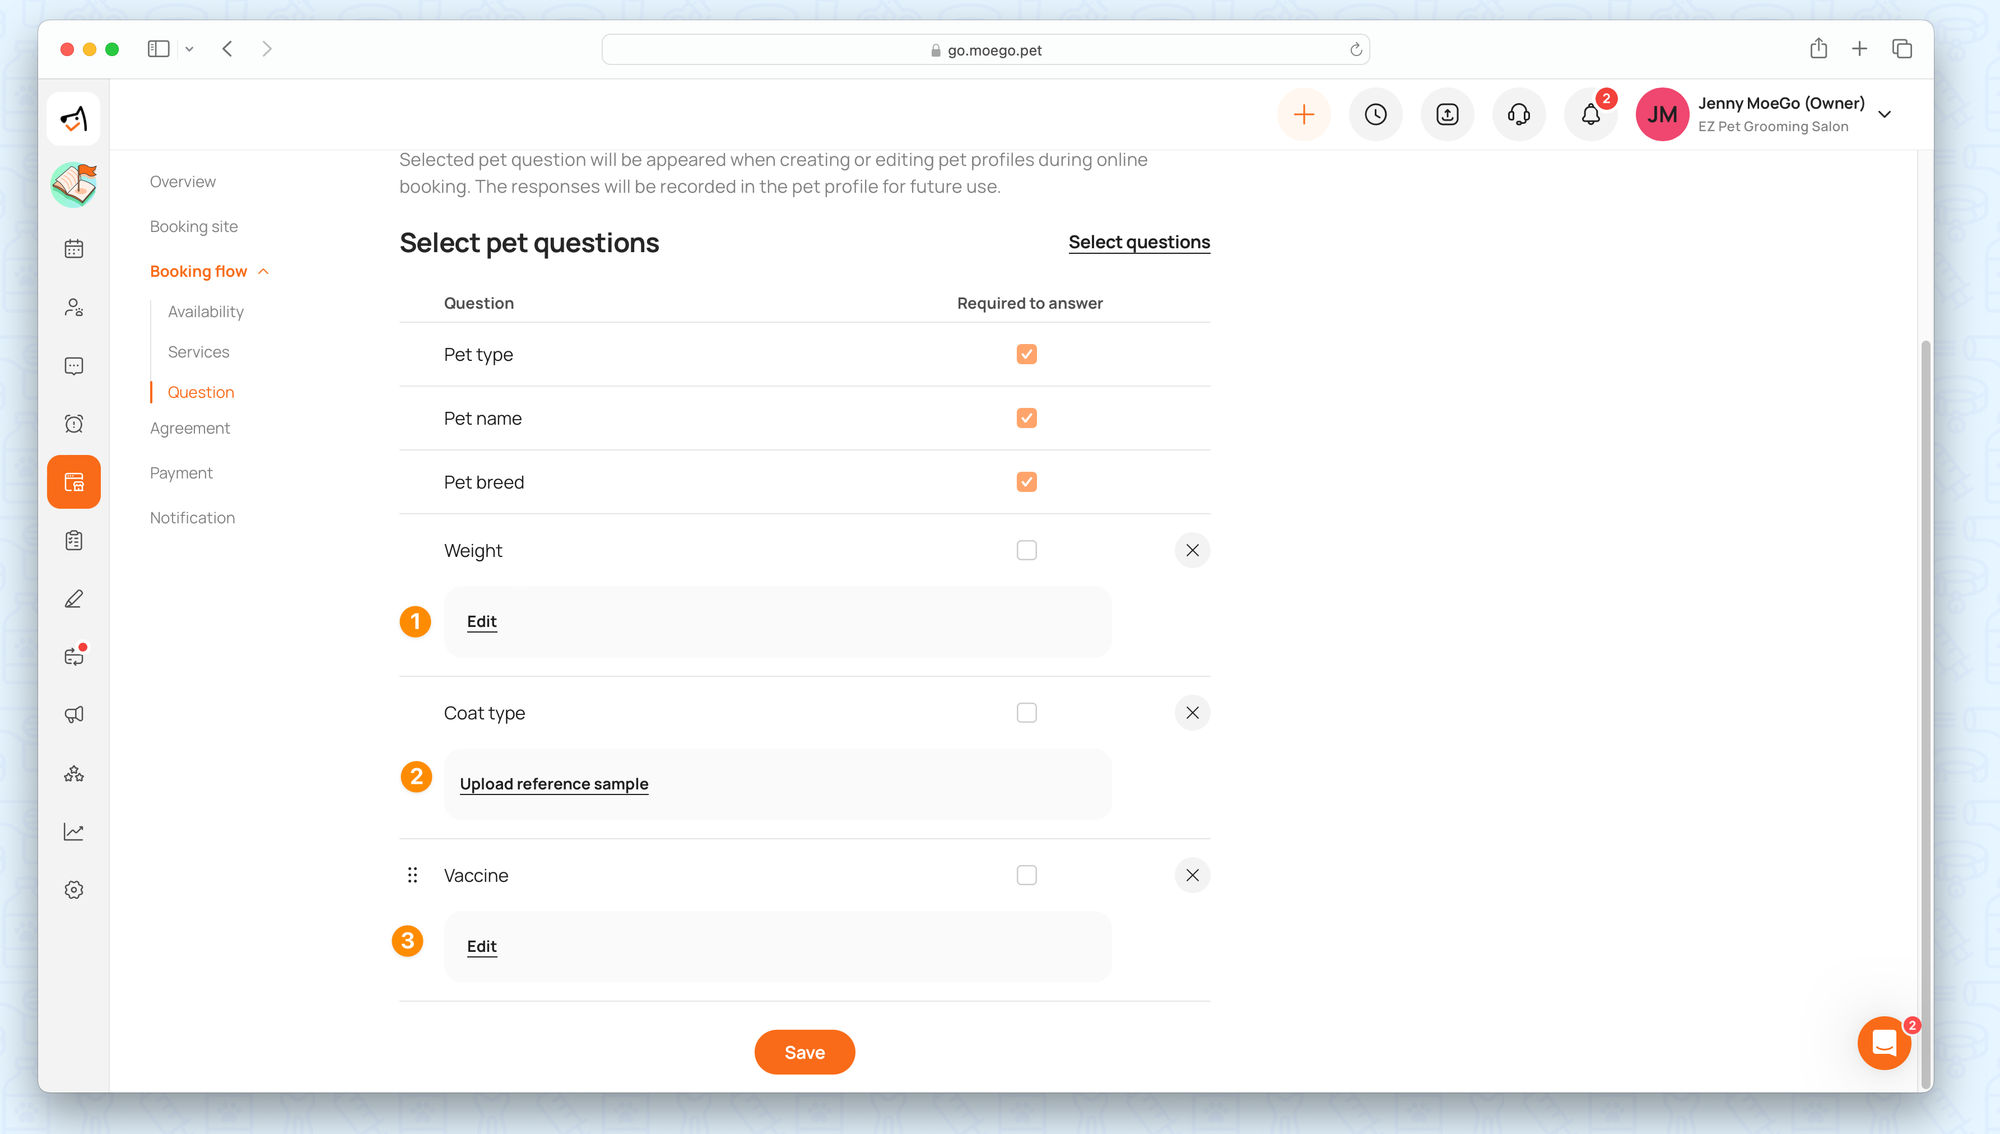Toggle Weight required checkbox
This screenshot has height=1134, width=2000.
(x=1026, y=551)
